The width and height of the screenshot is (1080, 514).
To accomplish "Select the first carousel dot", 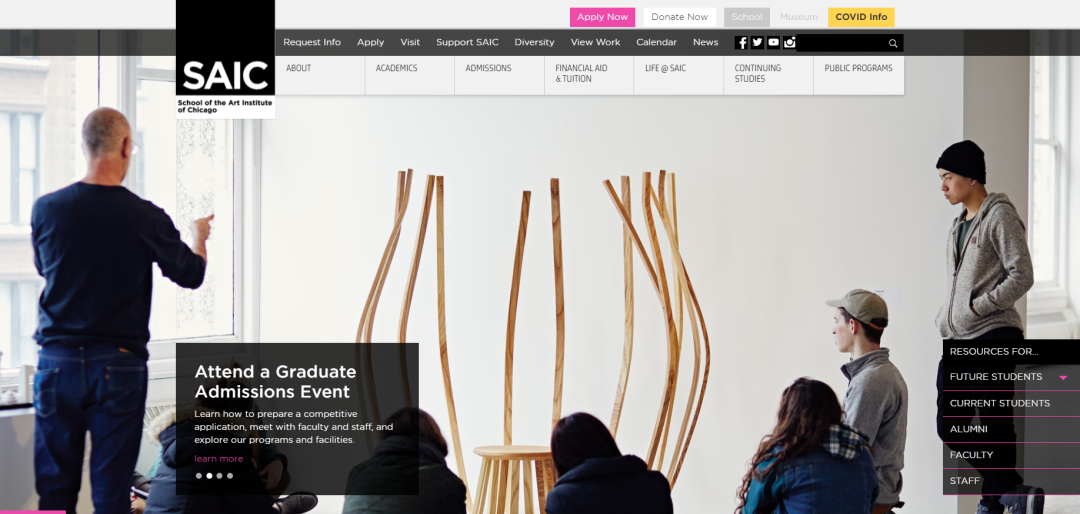I will pos(199,475).
